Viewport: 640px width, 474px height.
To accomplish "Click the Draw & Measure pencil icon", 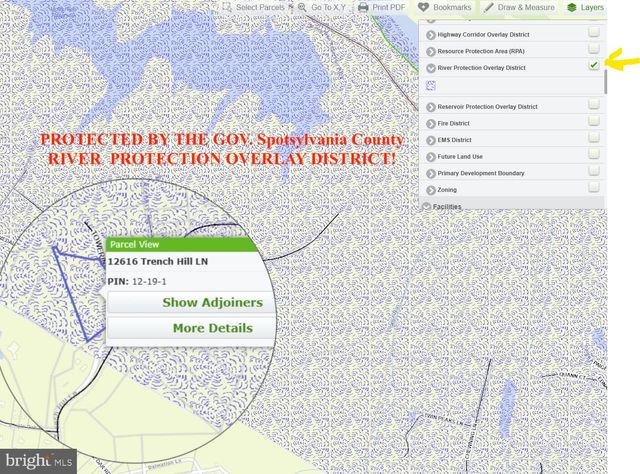I will tap(489, 7).
